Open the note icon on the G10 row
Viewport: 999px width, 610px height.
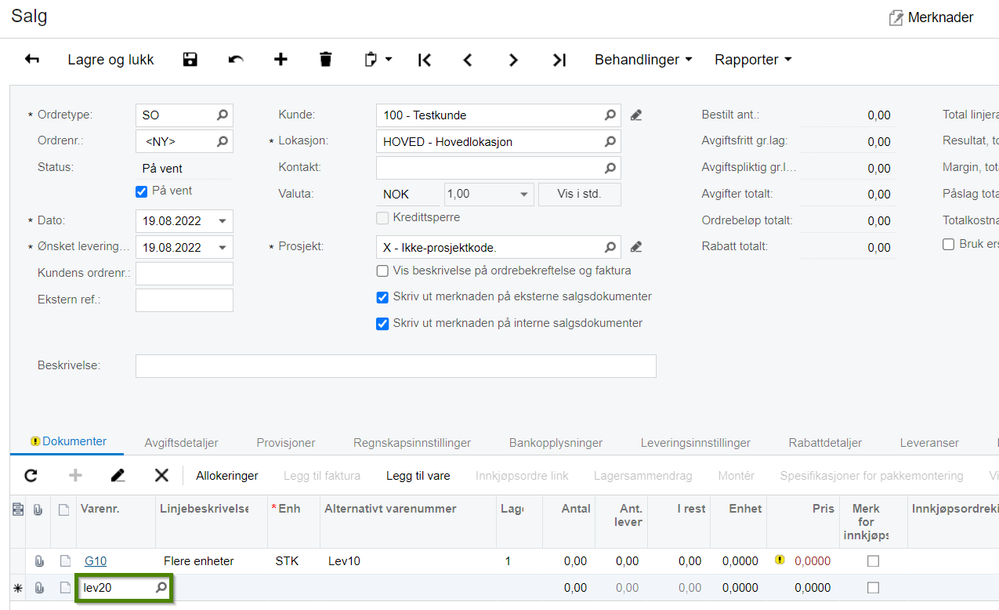point(65,561)
